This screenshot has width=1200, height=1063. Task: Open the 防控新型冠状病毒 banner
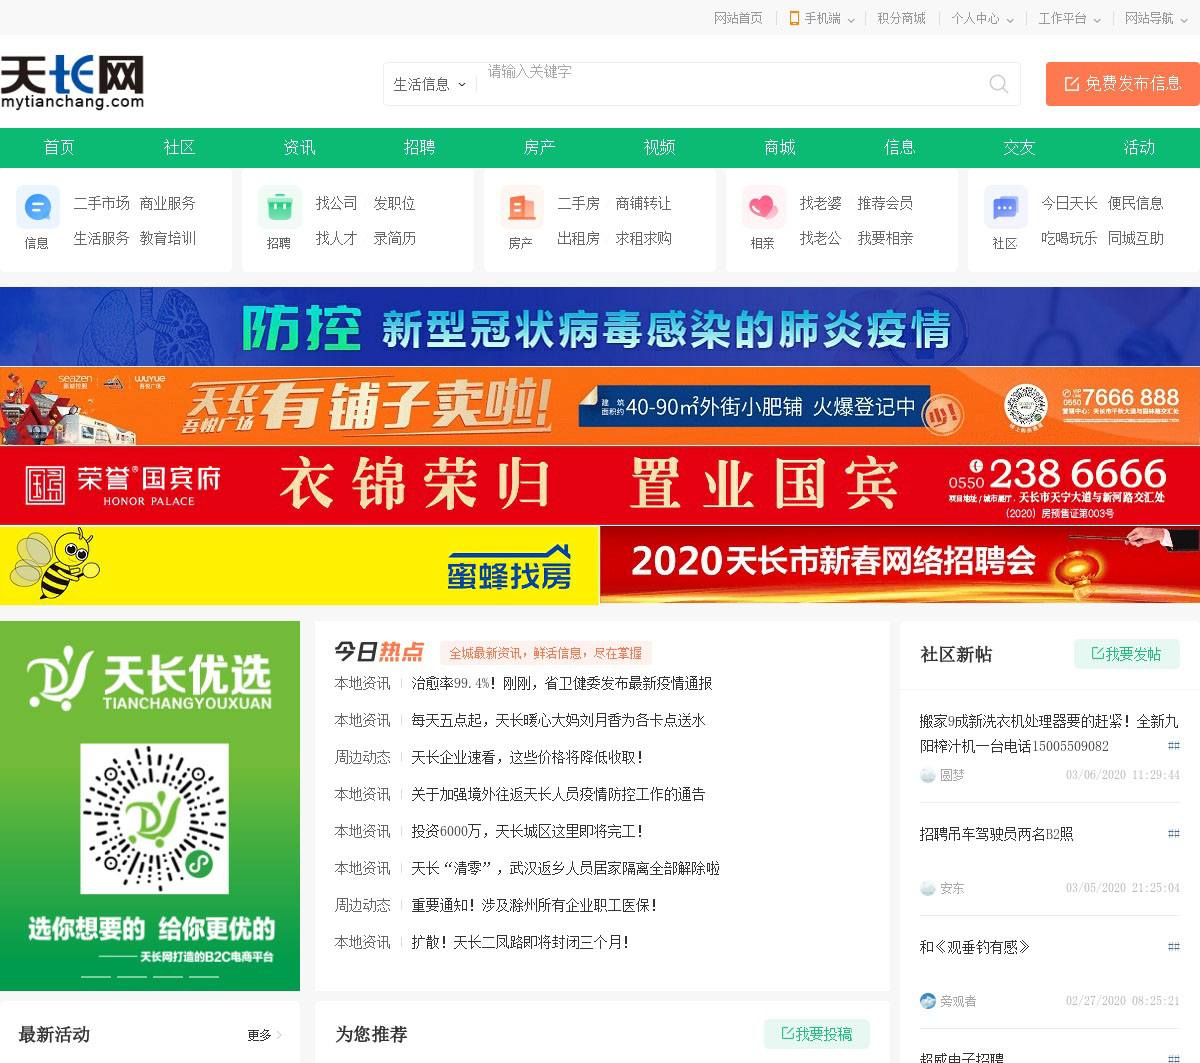(x=600, y=327)
